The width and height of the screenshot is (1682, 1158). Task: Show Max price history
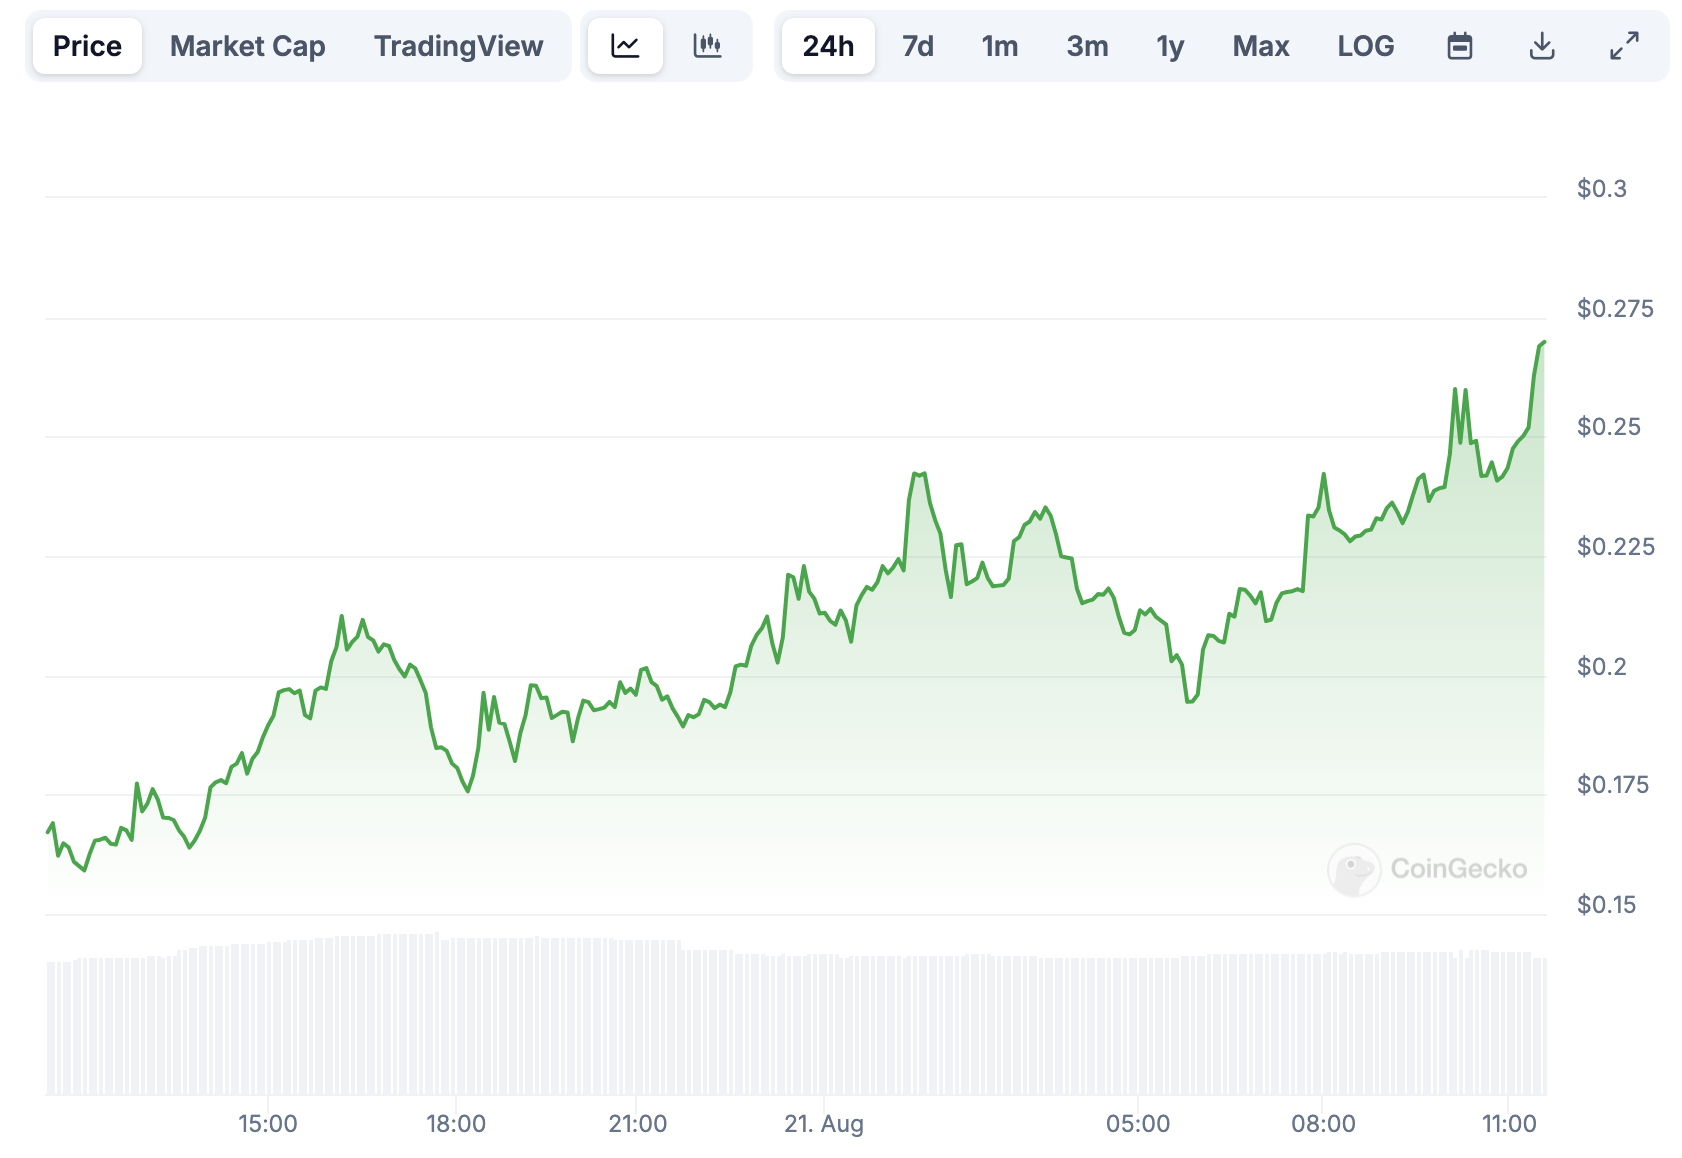click(x=1260, y=46)
